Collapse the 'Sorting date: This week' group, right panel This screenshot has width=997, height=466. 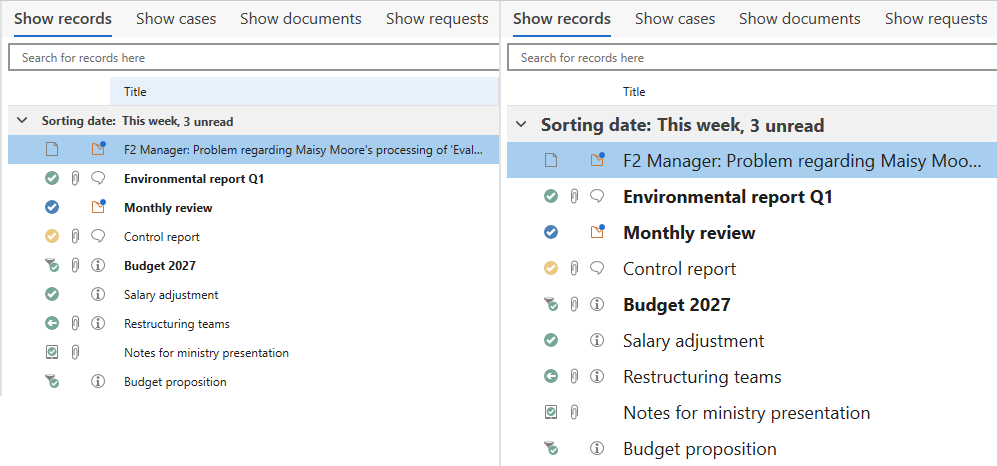point(520,125)
